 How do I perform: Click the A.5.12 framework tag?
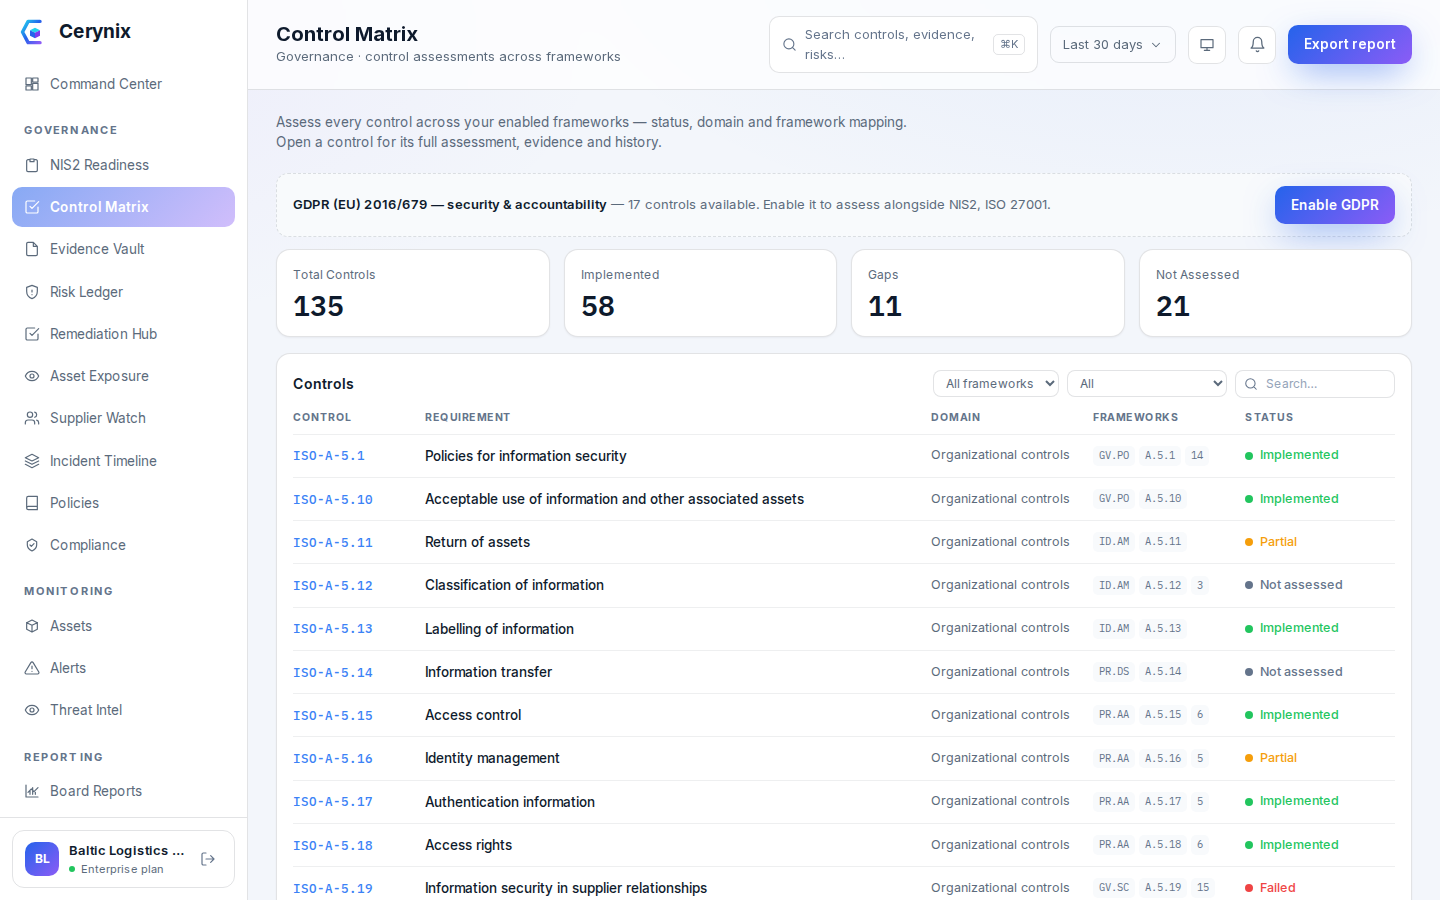click(1163, 585)
